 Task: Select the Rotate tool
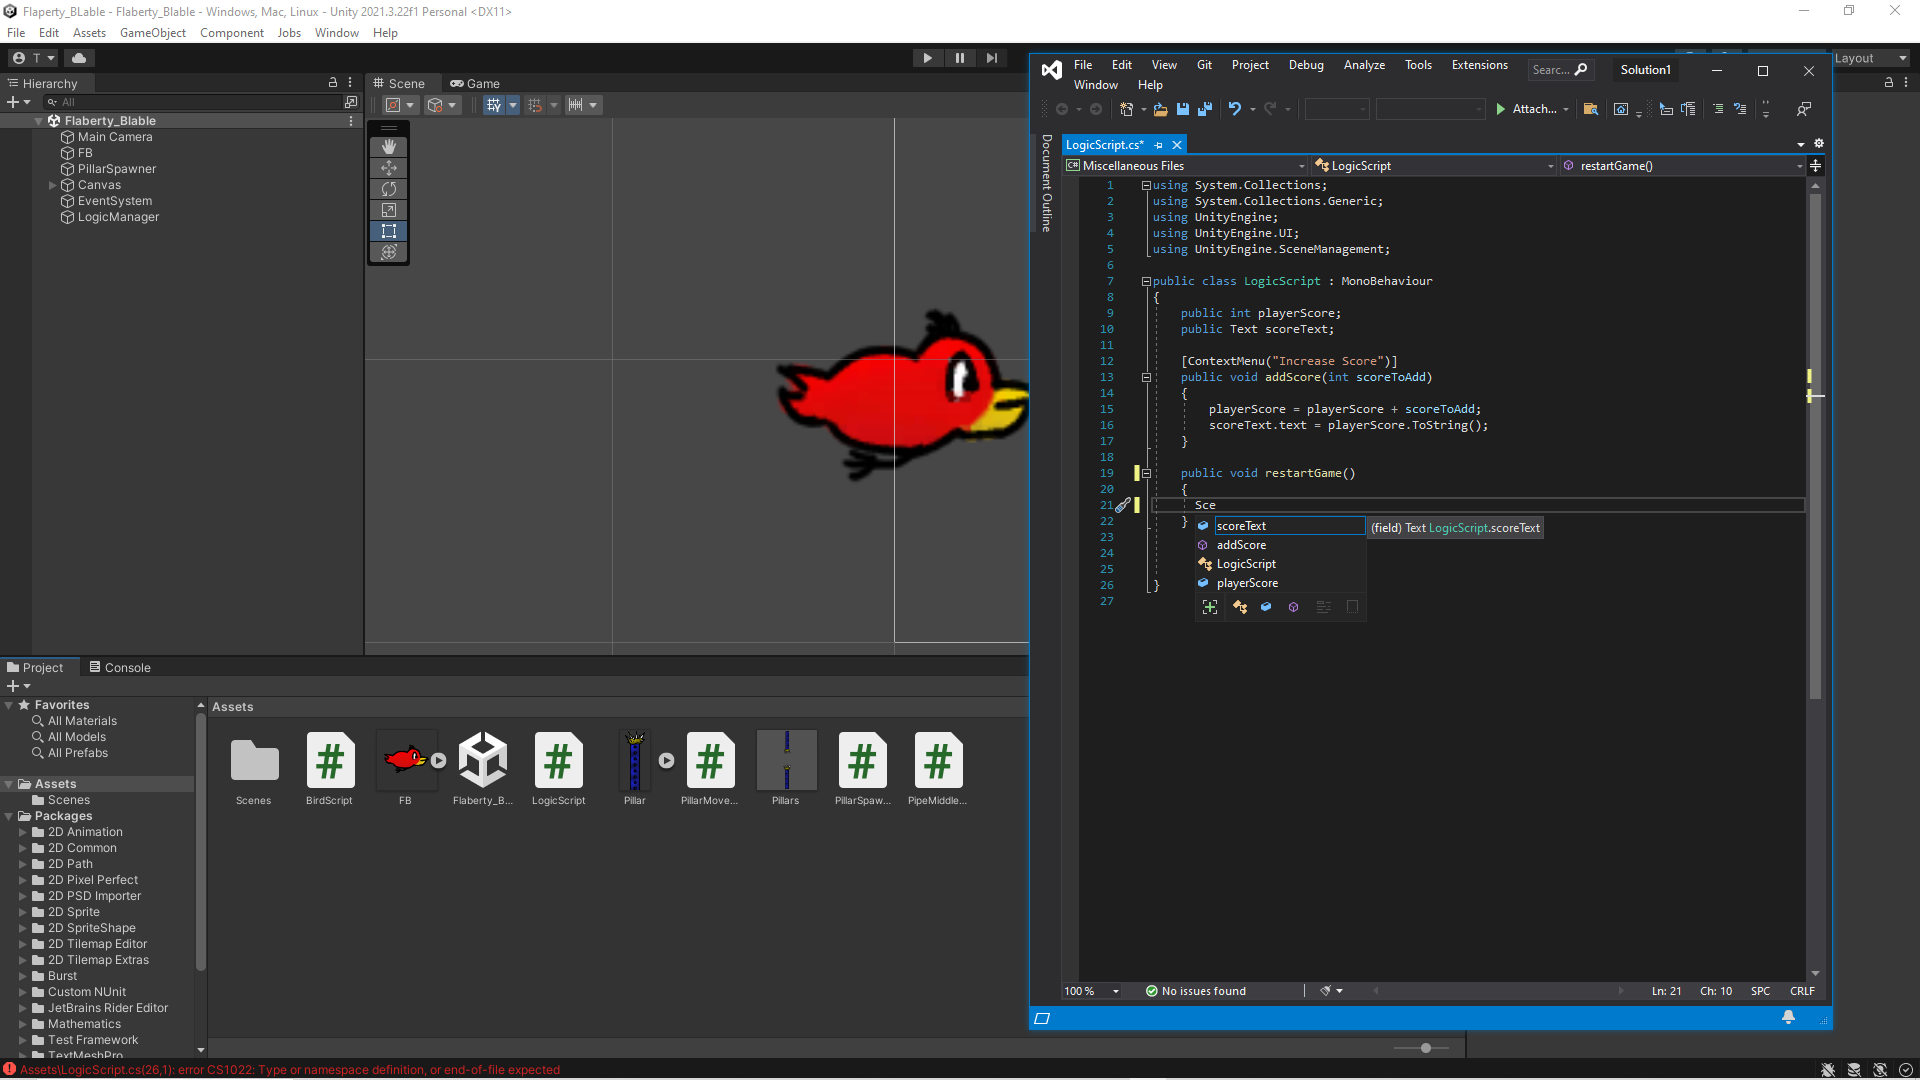click(x=388, y=189)
